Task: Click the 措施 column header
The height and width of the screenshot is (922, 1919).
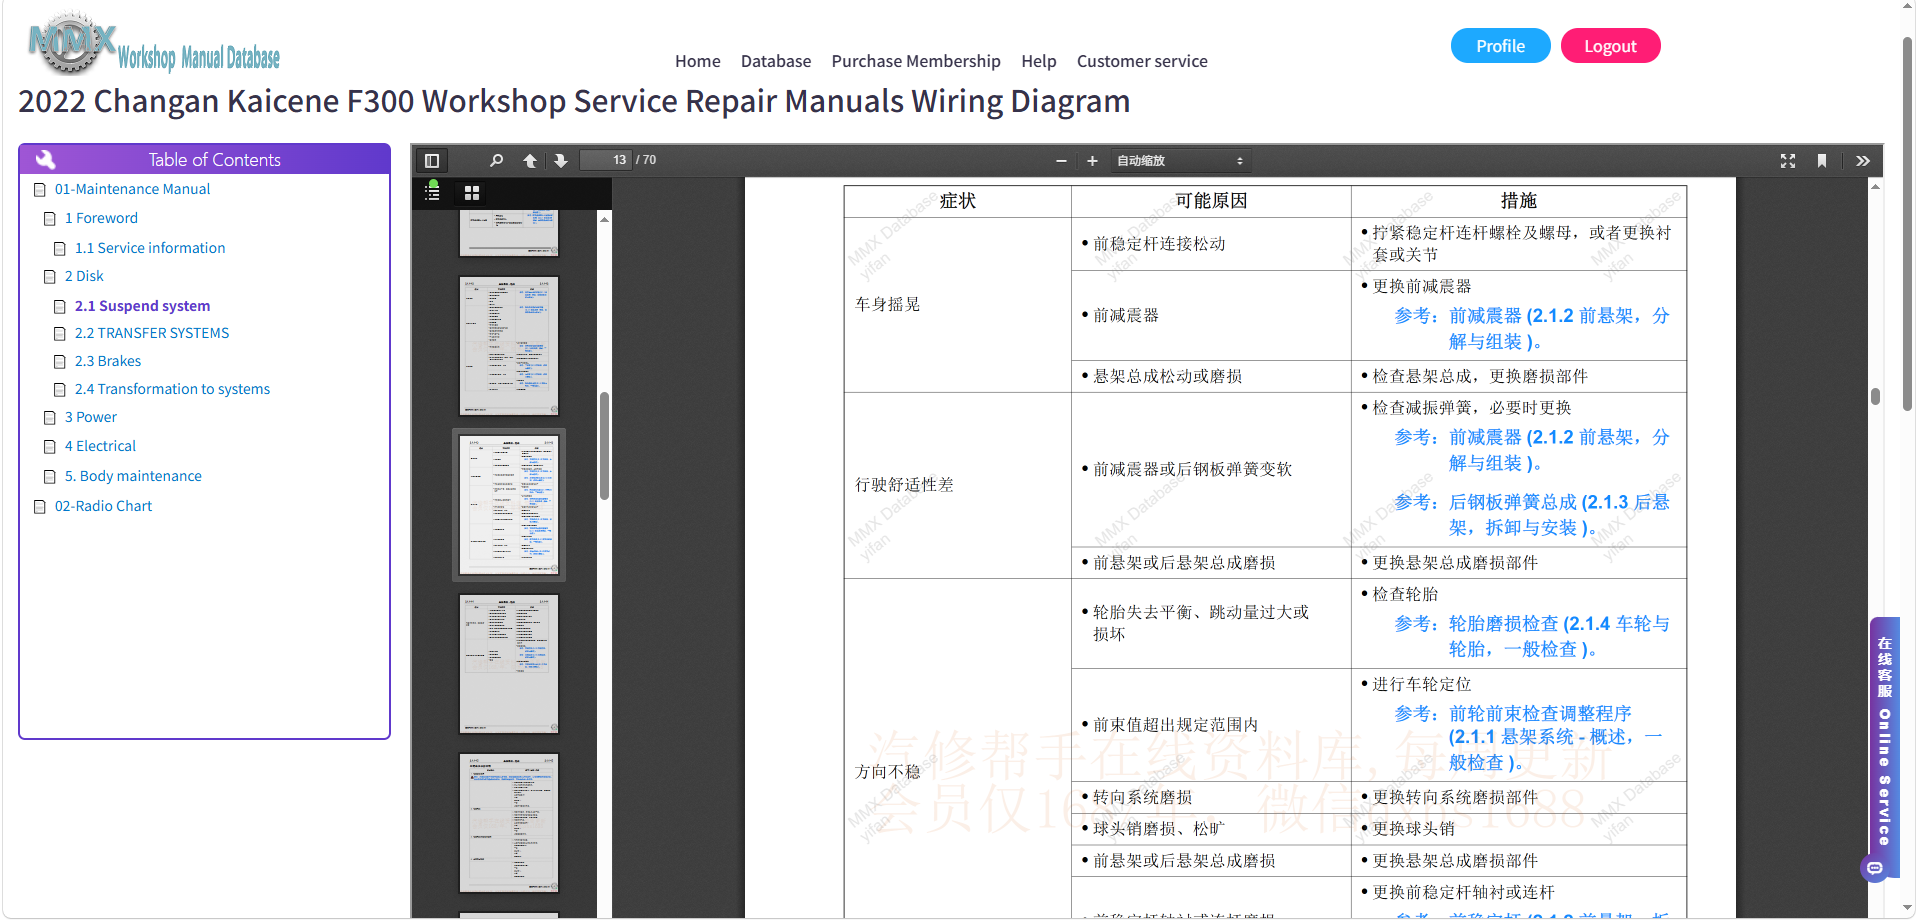Action: [x=1518, y=201]
